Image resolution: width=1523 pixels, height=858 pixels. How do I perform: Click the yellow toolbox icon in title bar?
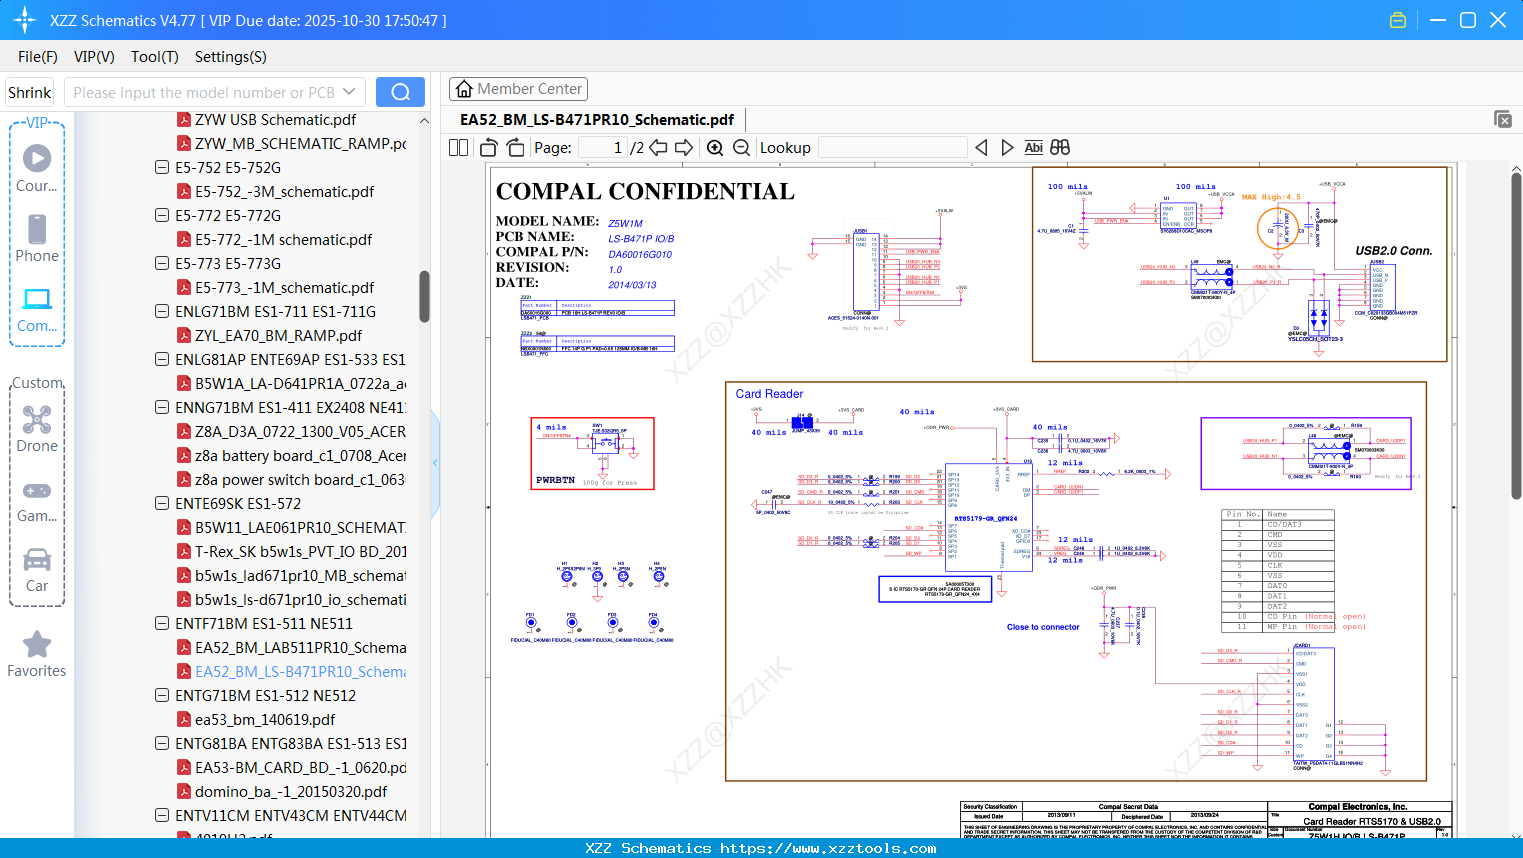point(1398,20)
